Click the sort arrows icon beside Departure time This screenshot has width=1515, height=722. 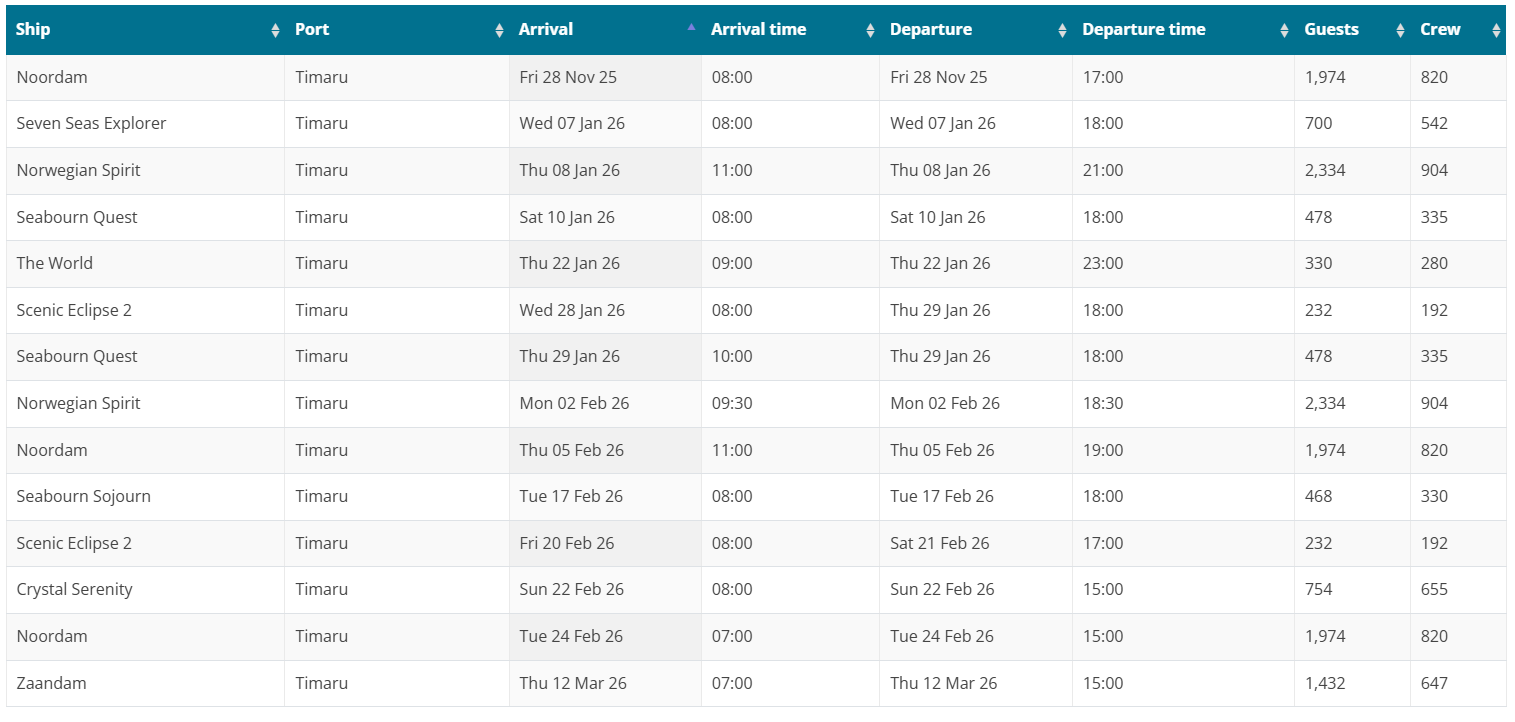click(x=1284, y=31)
